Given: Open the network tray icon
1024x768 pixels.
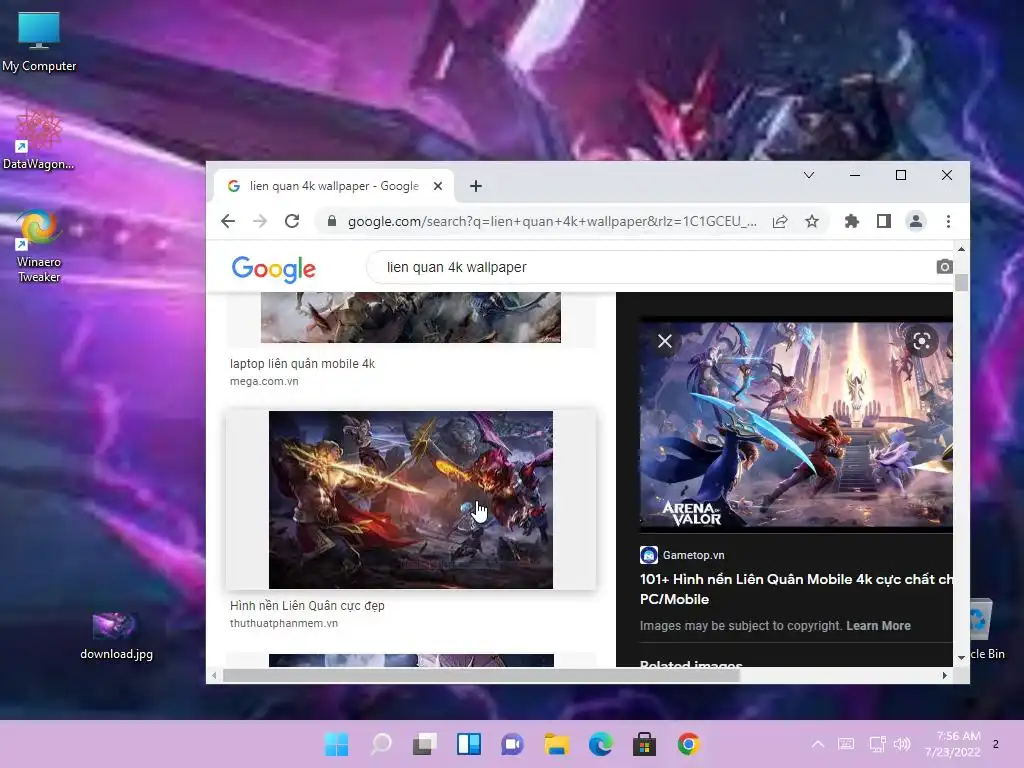Looking at the screenshot, I should pyautogui.click(x=877, y=744).
